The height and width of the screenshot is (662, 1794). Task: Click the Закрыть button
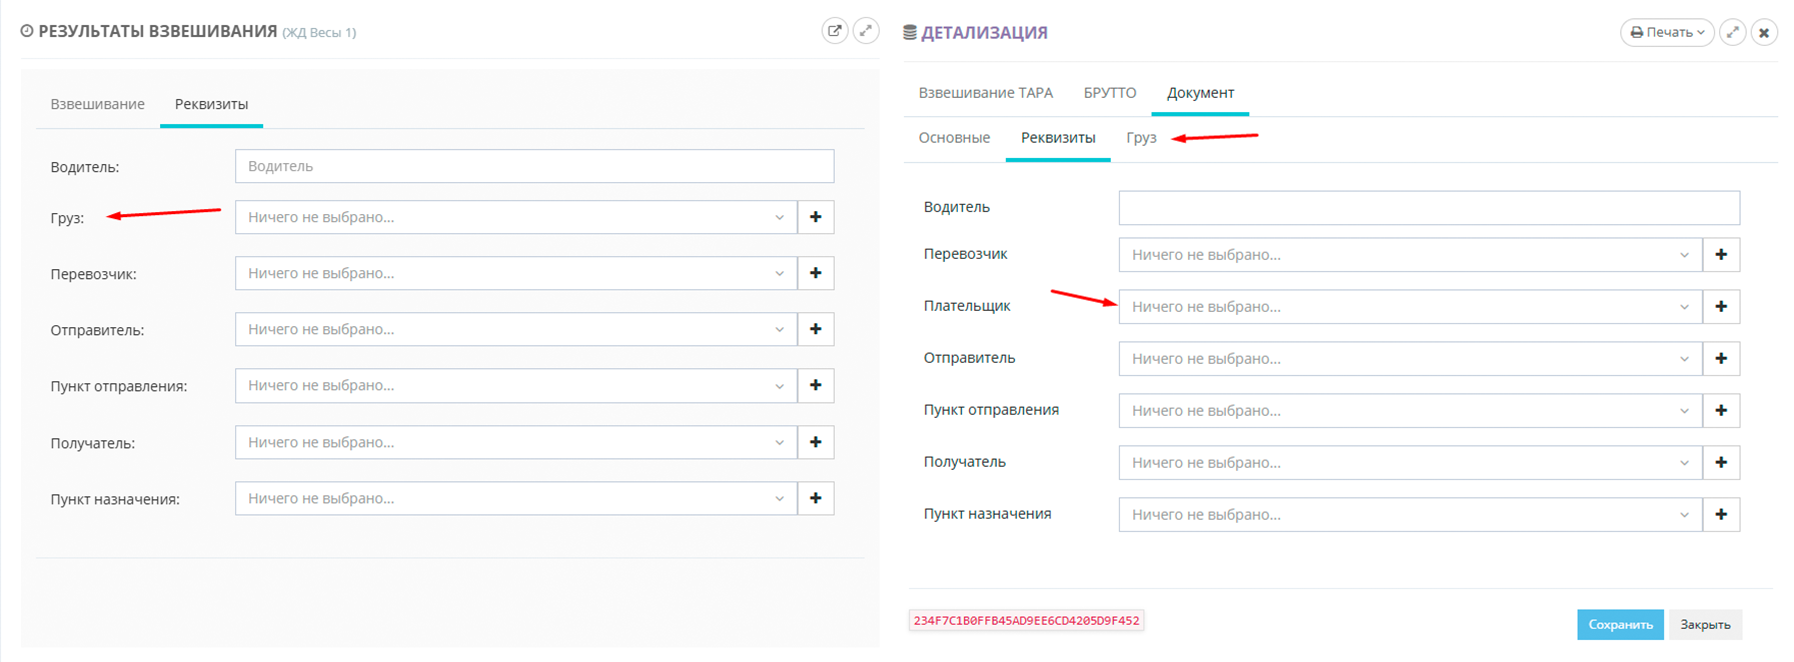(x=1705, y=624)
